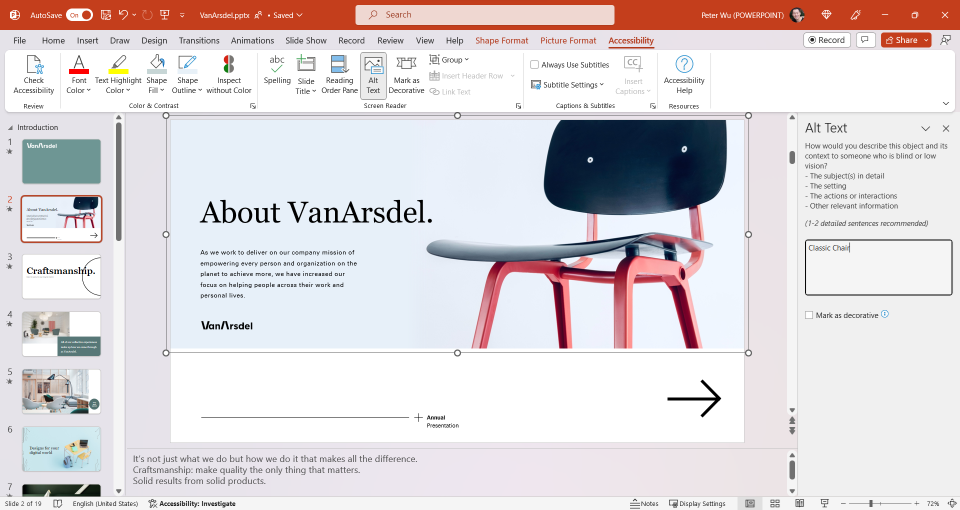Open the Inspect without Color tool
This screenshot has height=510, width=960.
tap(228, 74)
